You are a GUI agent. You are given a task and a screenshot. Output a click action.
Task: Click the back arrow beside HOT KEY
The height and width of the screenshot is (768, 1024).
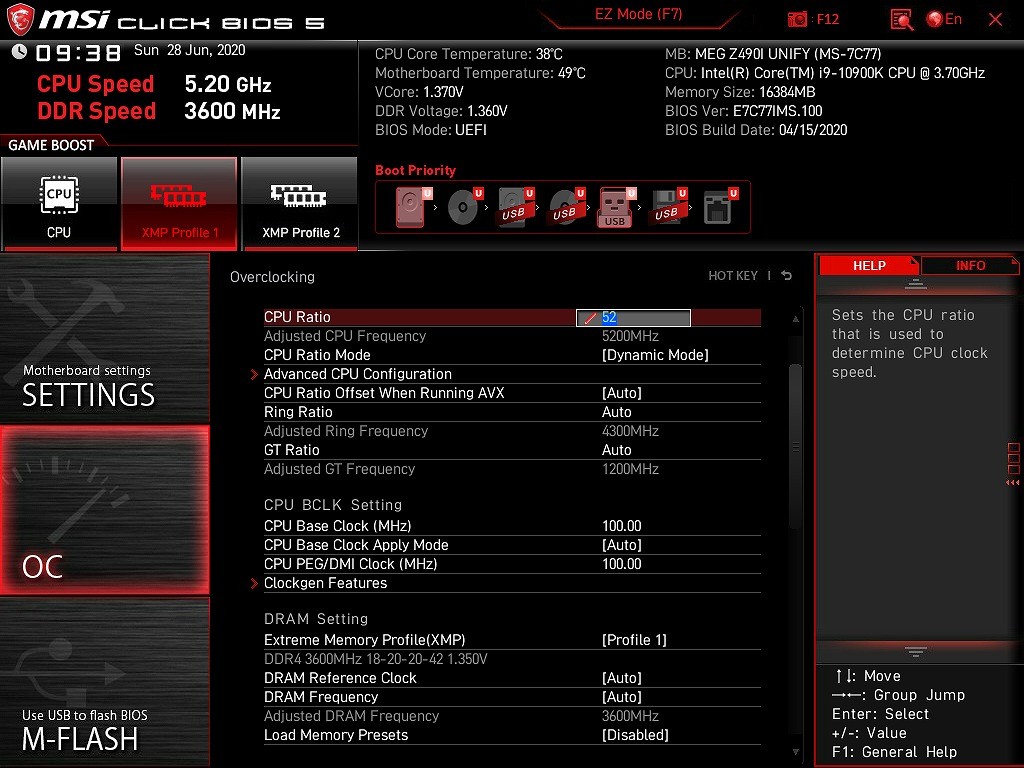pyautogui.click(x=787, y=276)
